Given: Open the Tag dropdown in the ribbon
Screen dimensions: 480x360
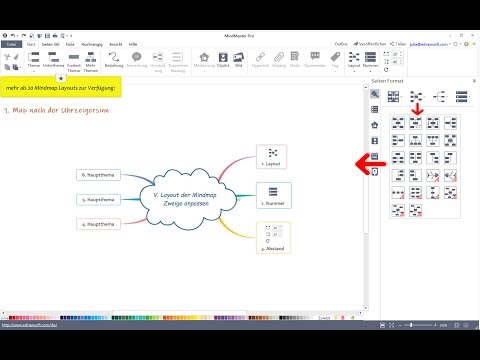Looking at the screenshot, I should tap(335, 71).
